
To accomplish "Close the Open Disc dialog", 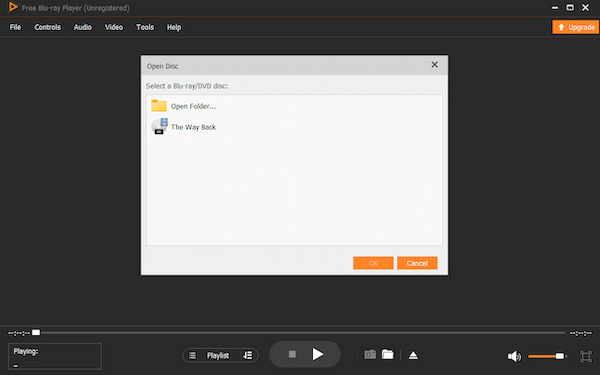I will tap(434, 65).
